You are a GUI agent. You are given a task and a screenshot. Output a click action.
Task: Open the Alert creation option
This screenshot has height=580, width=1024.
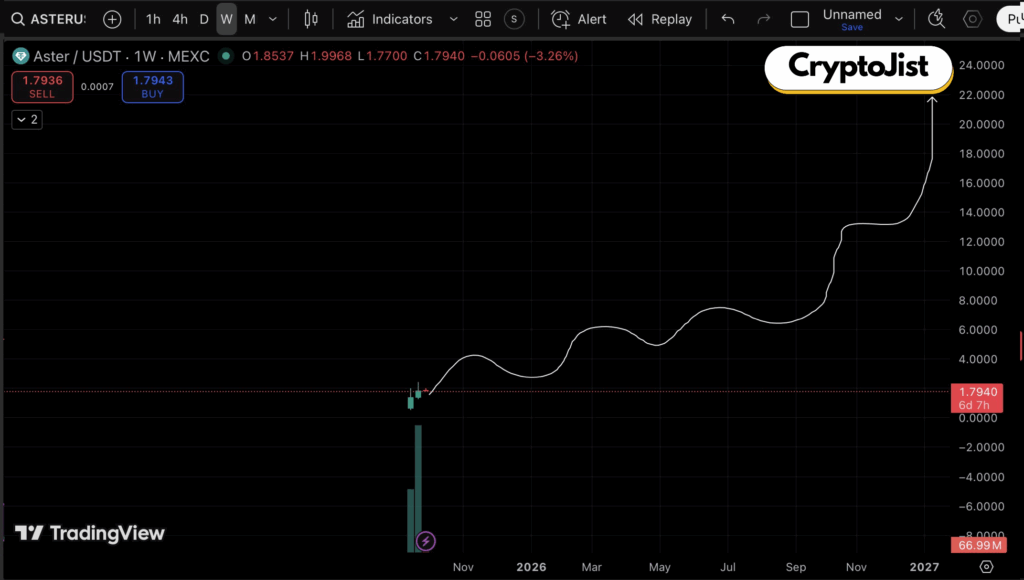pyautogui.click(x=579, y=19)
